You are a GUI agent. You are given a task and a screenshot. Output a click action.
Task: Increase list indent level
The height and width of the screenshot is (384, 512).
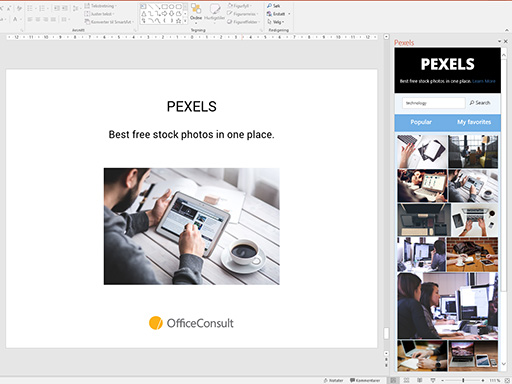(x=65, y=8)
